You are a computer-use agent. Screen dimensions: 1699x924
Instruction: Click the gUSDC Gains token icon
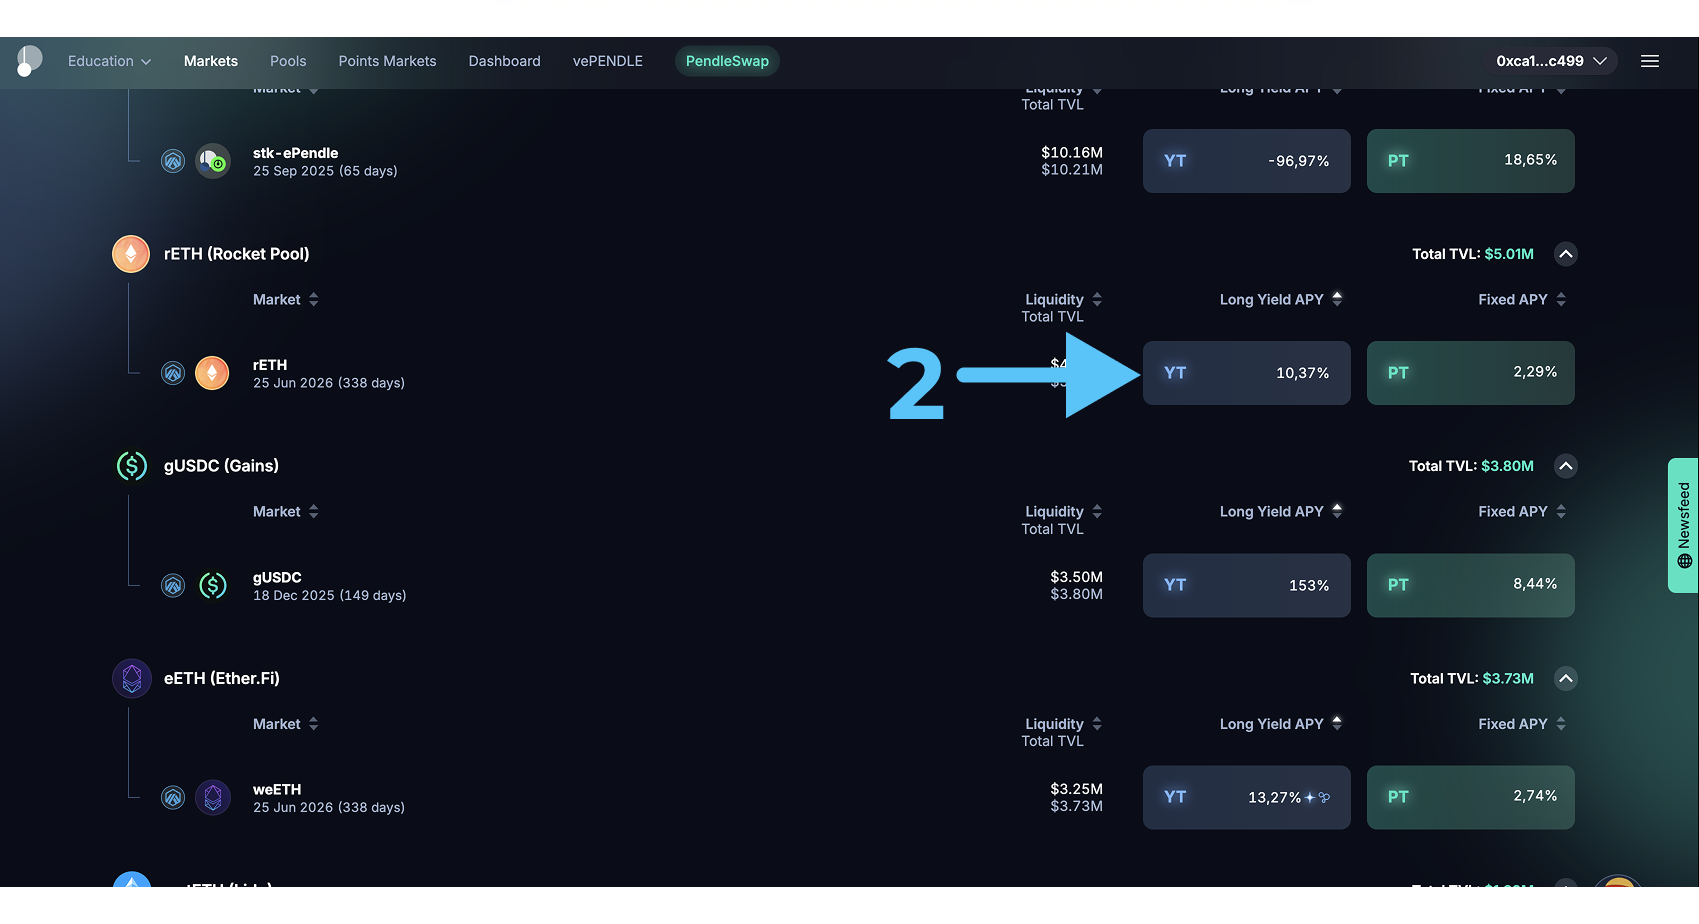[131, 466]
